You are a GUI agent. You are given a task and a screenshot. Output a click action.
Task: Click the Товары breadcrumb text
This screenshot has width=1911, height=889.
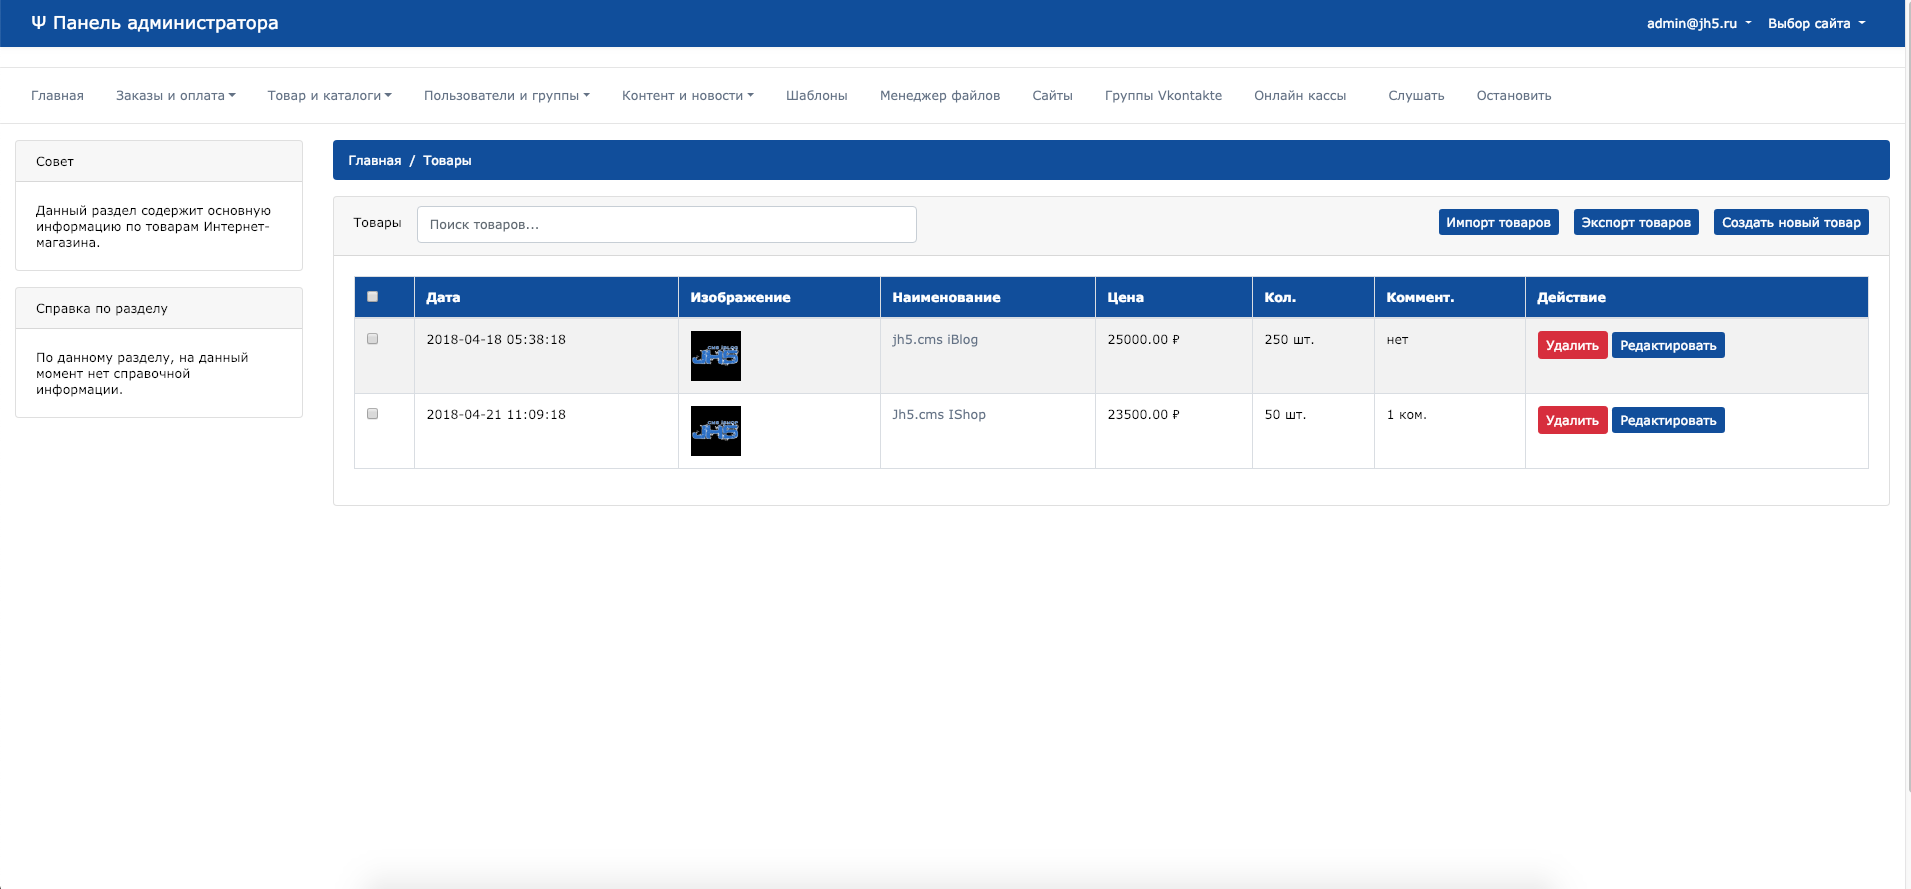pyautogui.click(x=447, y=160)
